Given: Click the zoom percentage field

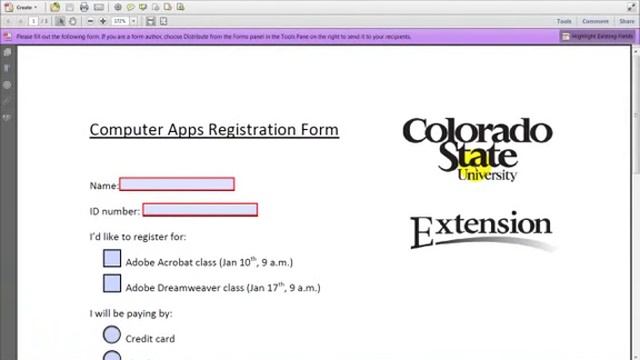Looking at the screenshot, I should coord(120,21).
